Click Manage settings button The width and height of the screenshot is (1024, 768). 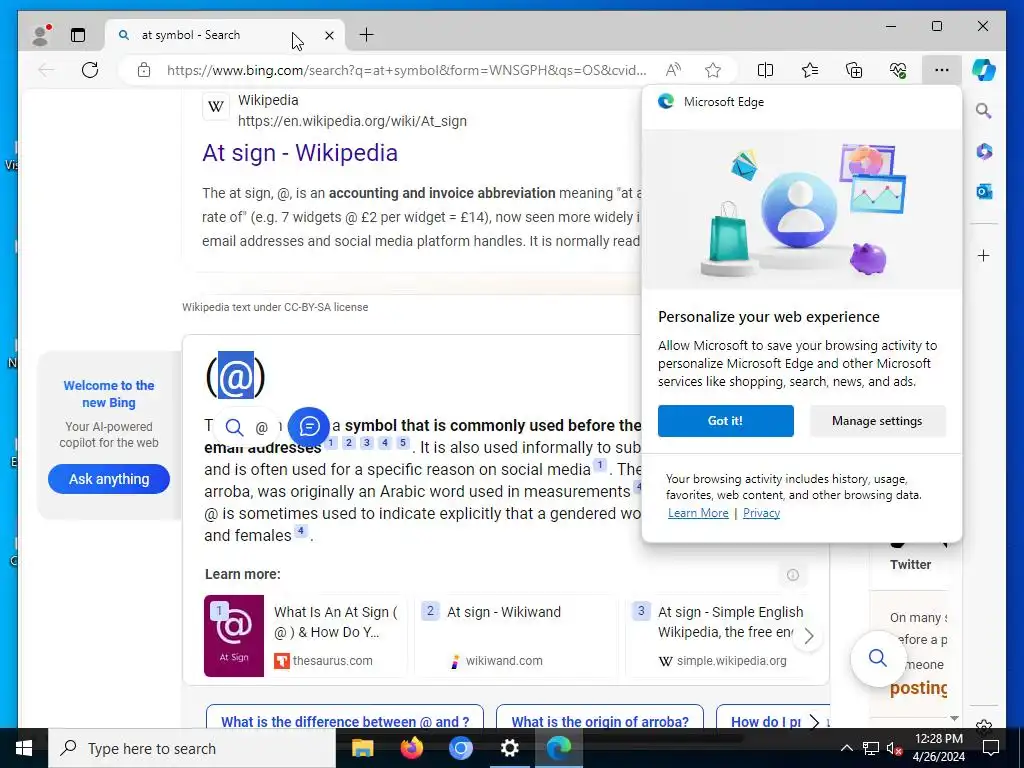(x=877, y=421)
